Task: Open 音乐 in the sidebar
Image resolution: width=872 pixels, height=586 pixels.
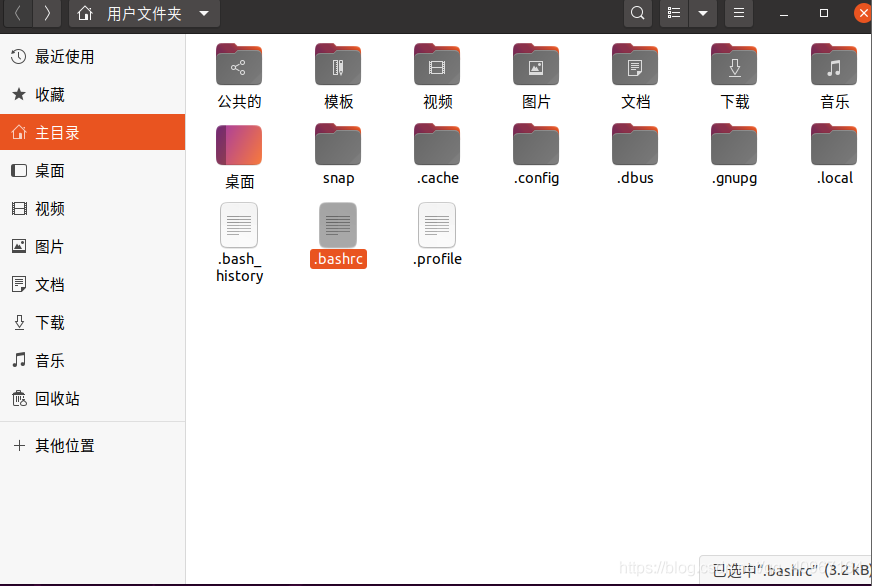Action: click(92, 360)
